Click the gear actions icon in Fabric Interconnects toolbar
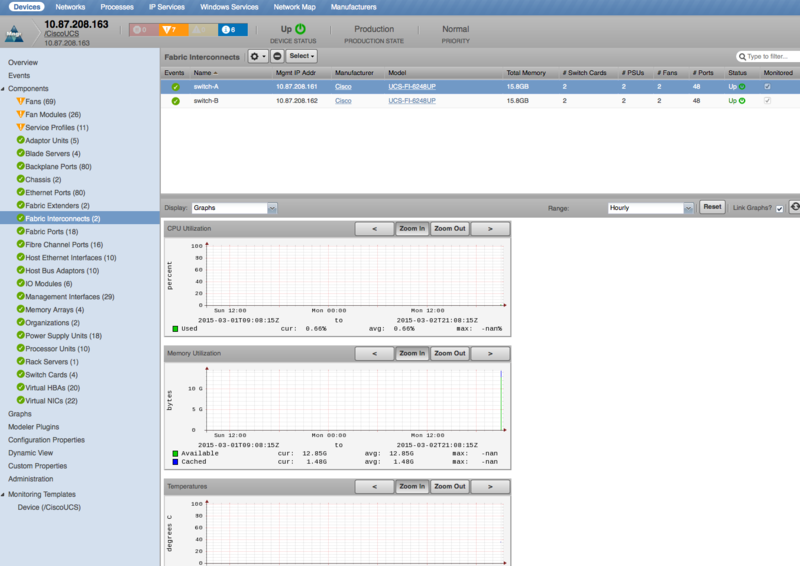The width and height of the screenshot is (800, 566). tap(258, 57)
